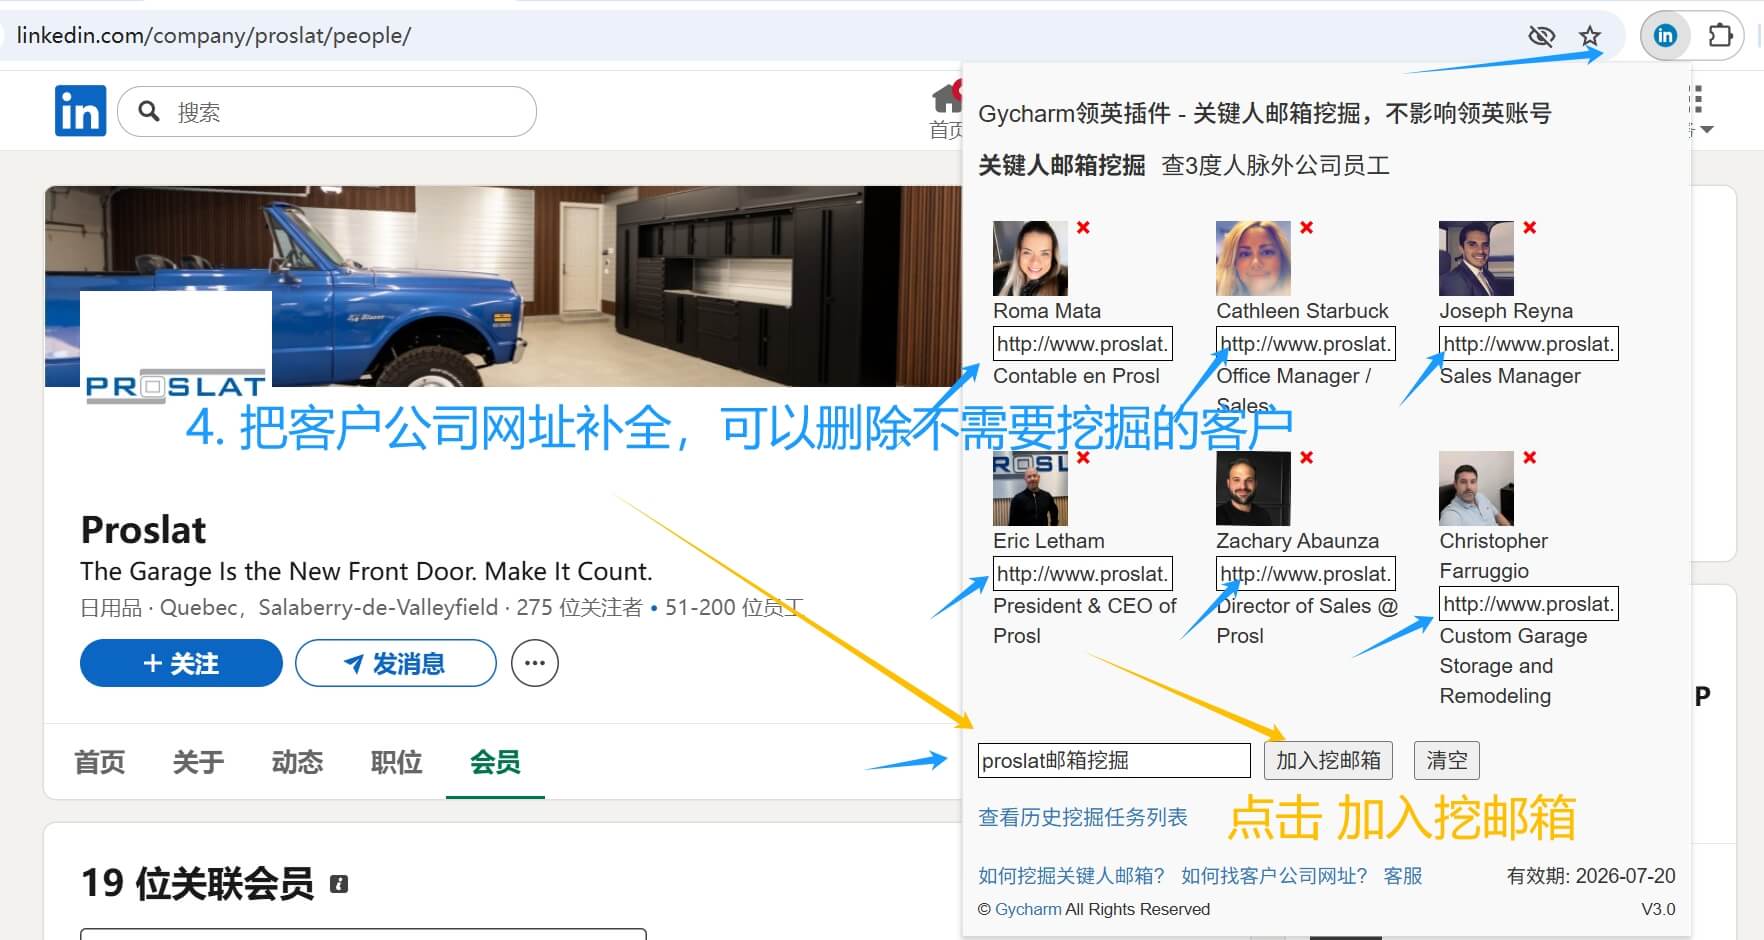Open the 客服 support link
Viewport: 1764px width, 940px height.
click(x=1403, y=876)
